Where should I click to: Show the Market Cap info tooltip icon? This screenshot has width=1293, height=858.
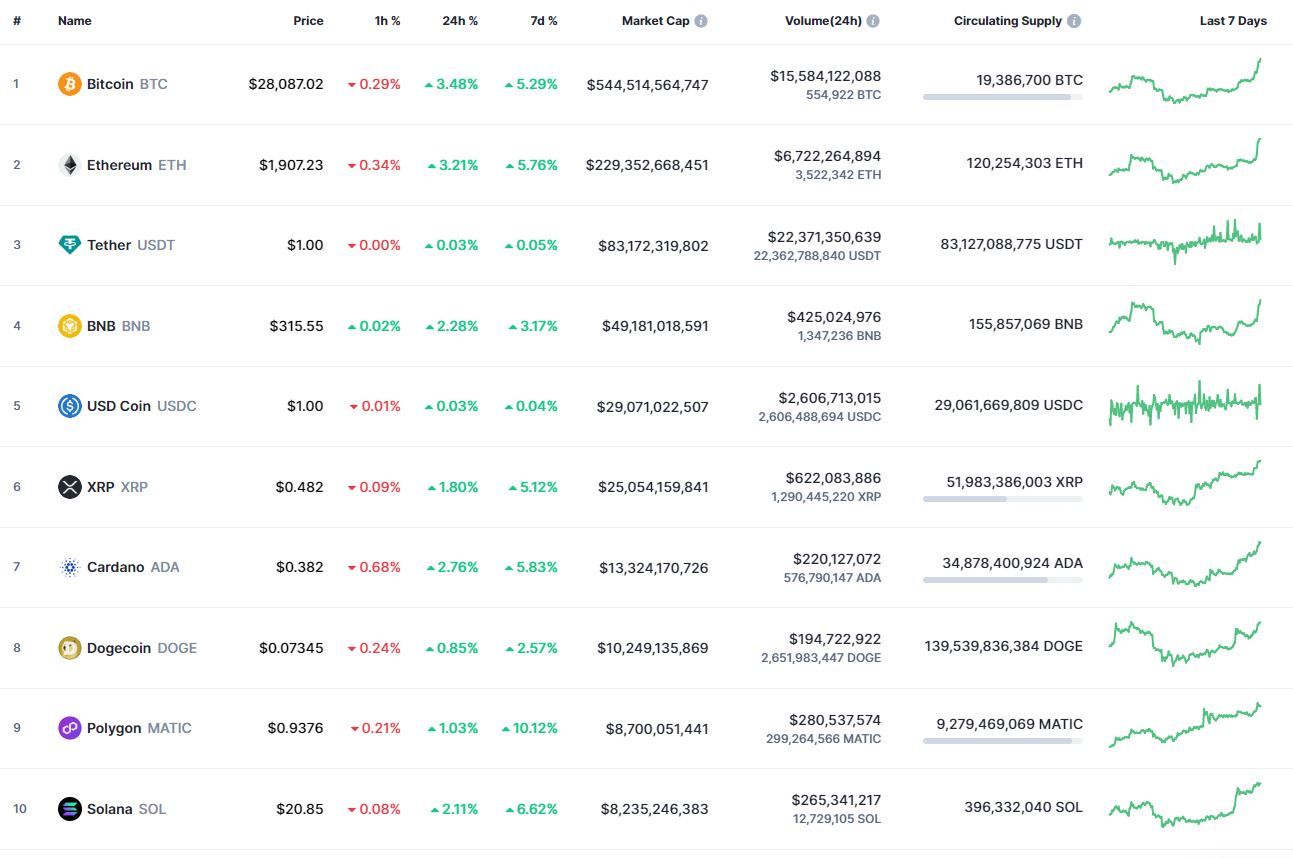(701, 21)
